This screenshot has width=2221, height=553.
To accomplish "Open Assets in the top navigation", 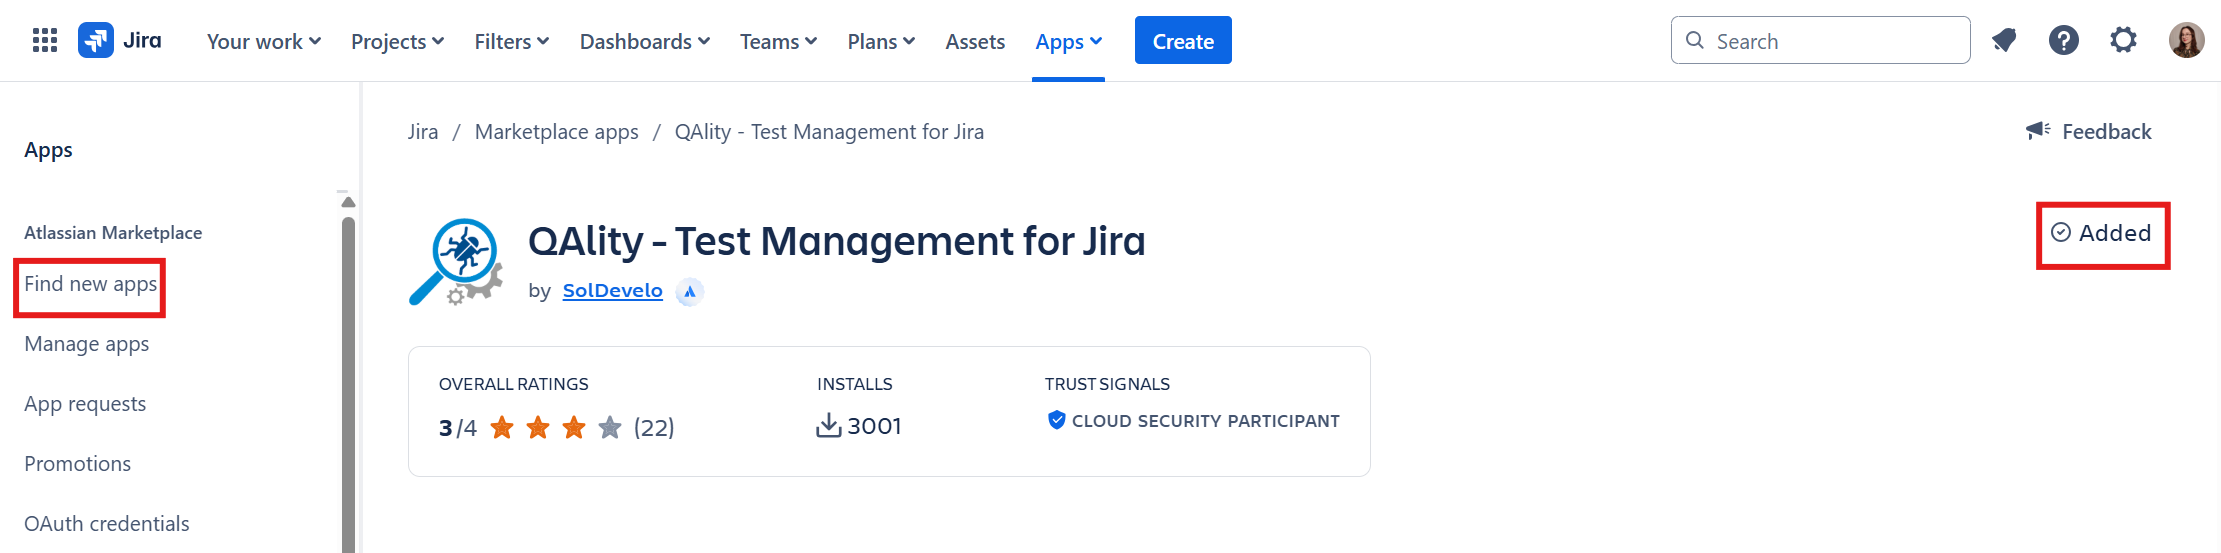I will [x=975, y=42].
